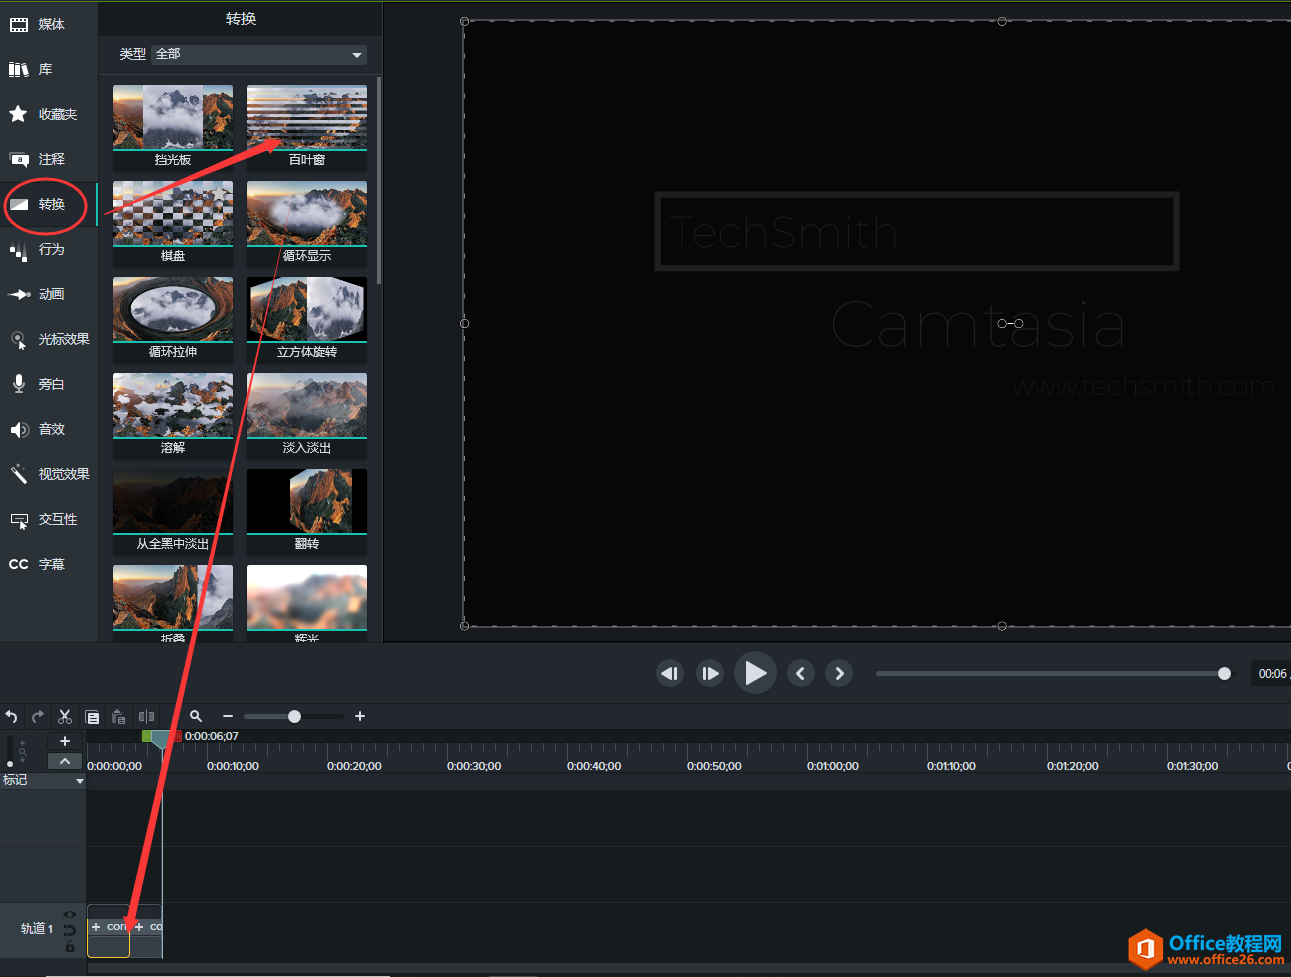Cut selection with scissors icon
The image size is (1291, 977).
click(x=65, y=716)
